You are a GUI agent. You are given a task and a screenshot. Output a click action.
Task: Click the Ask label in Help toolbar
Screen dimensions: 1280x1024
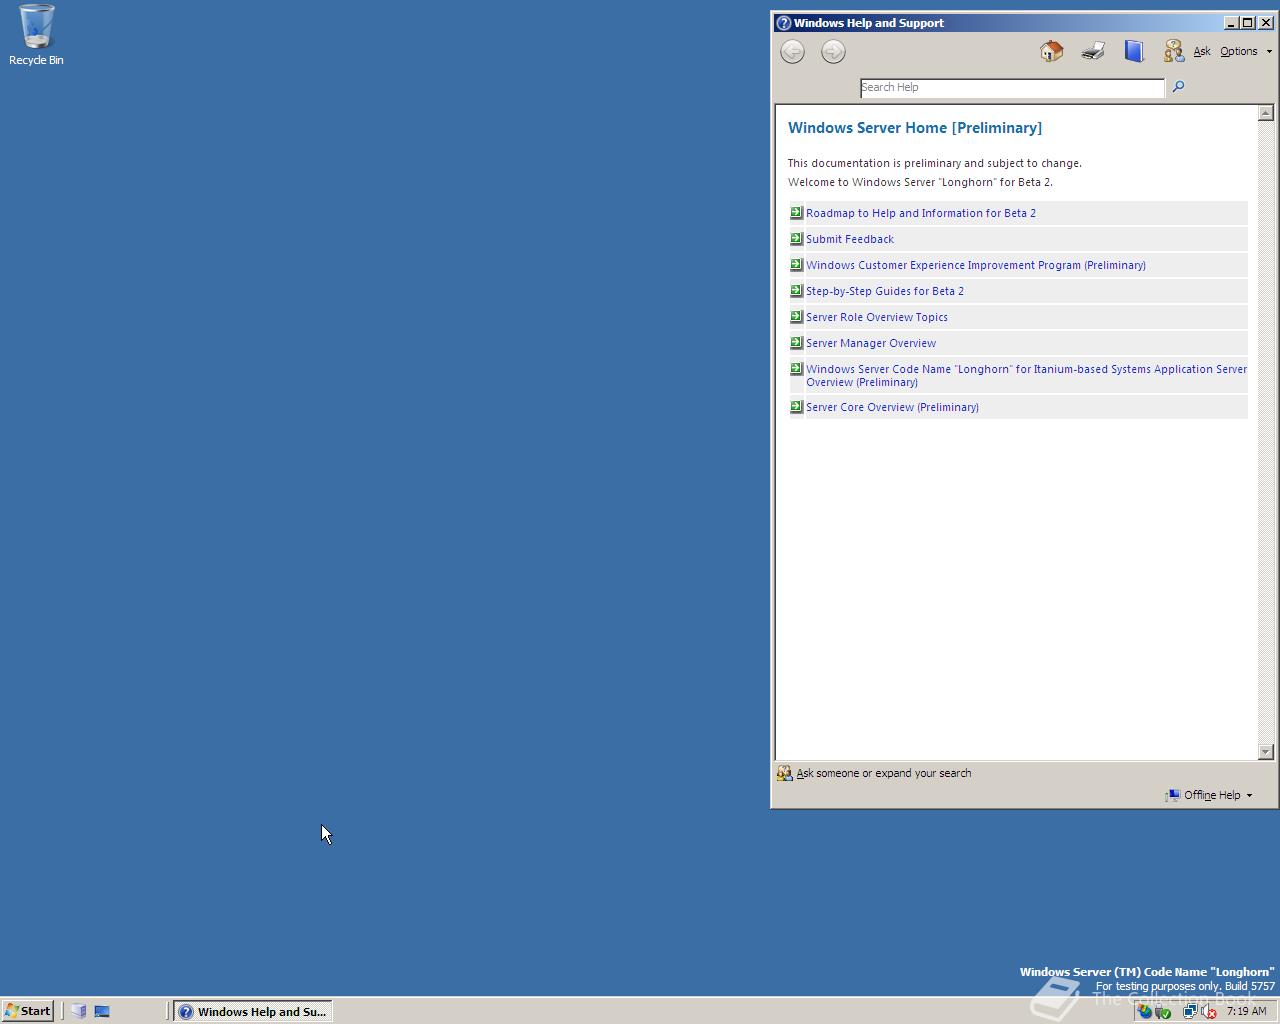[x=1202, y=51]
